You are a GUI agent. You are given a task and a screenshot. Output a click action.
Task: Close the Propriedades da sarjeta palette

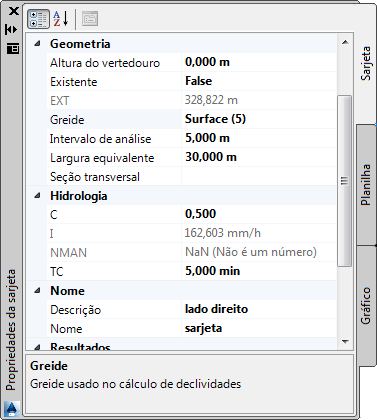point(14,11)
